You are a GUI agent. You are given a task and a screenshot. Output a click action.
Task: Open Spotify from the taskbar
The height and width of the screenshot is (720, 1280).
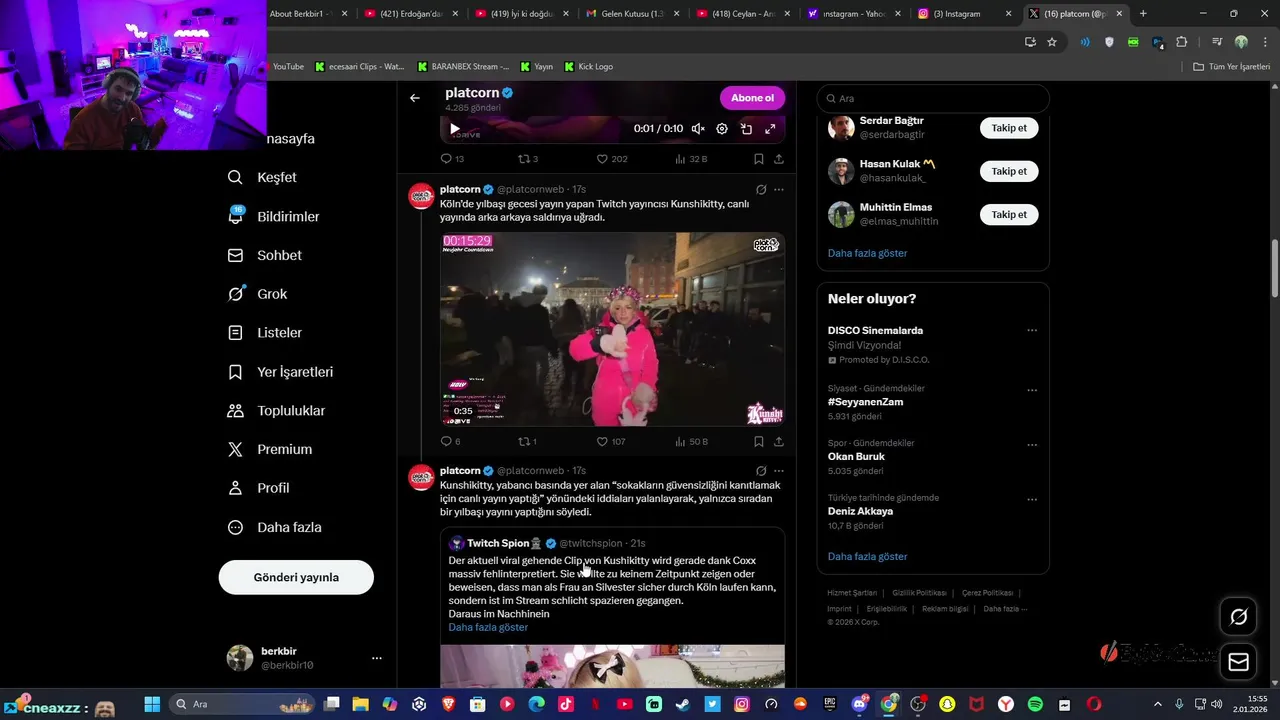[1035, 704]
